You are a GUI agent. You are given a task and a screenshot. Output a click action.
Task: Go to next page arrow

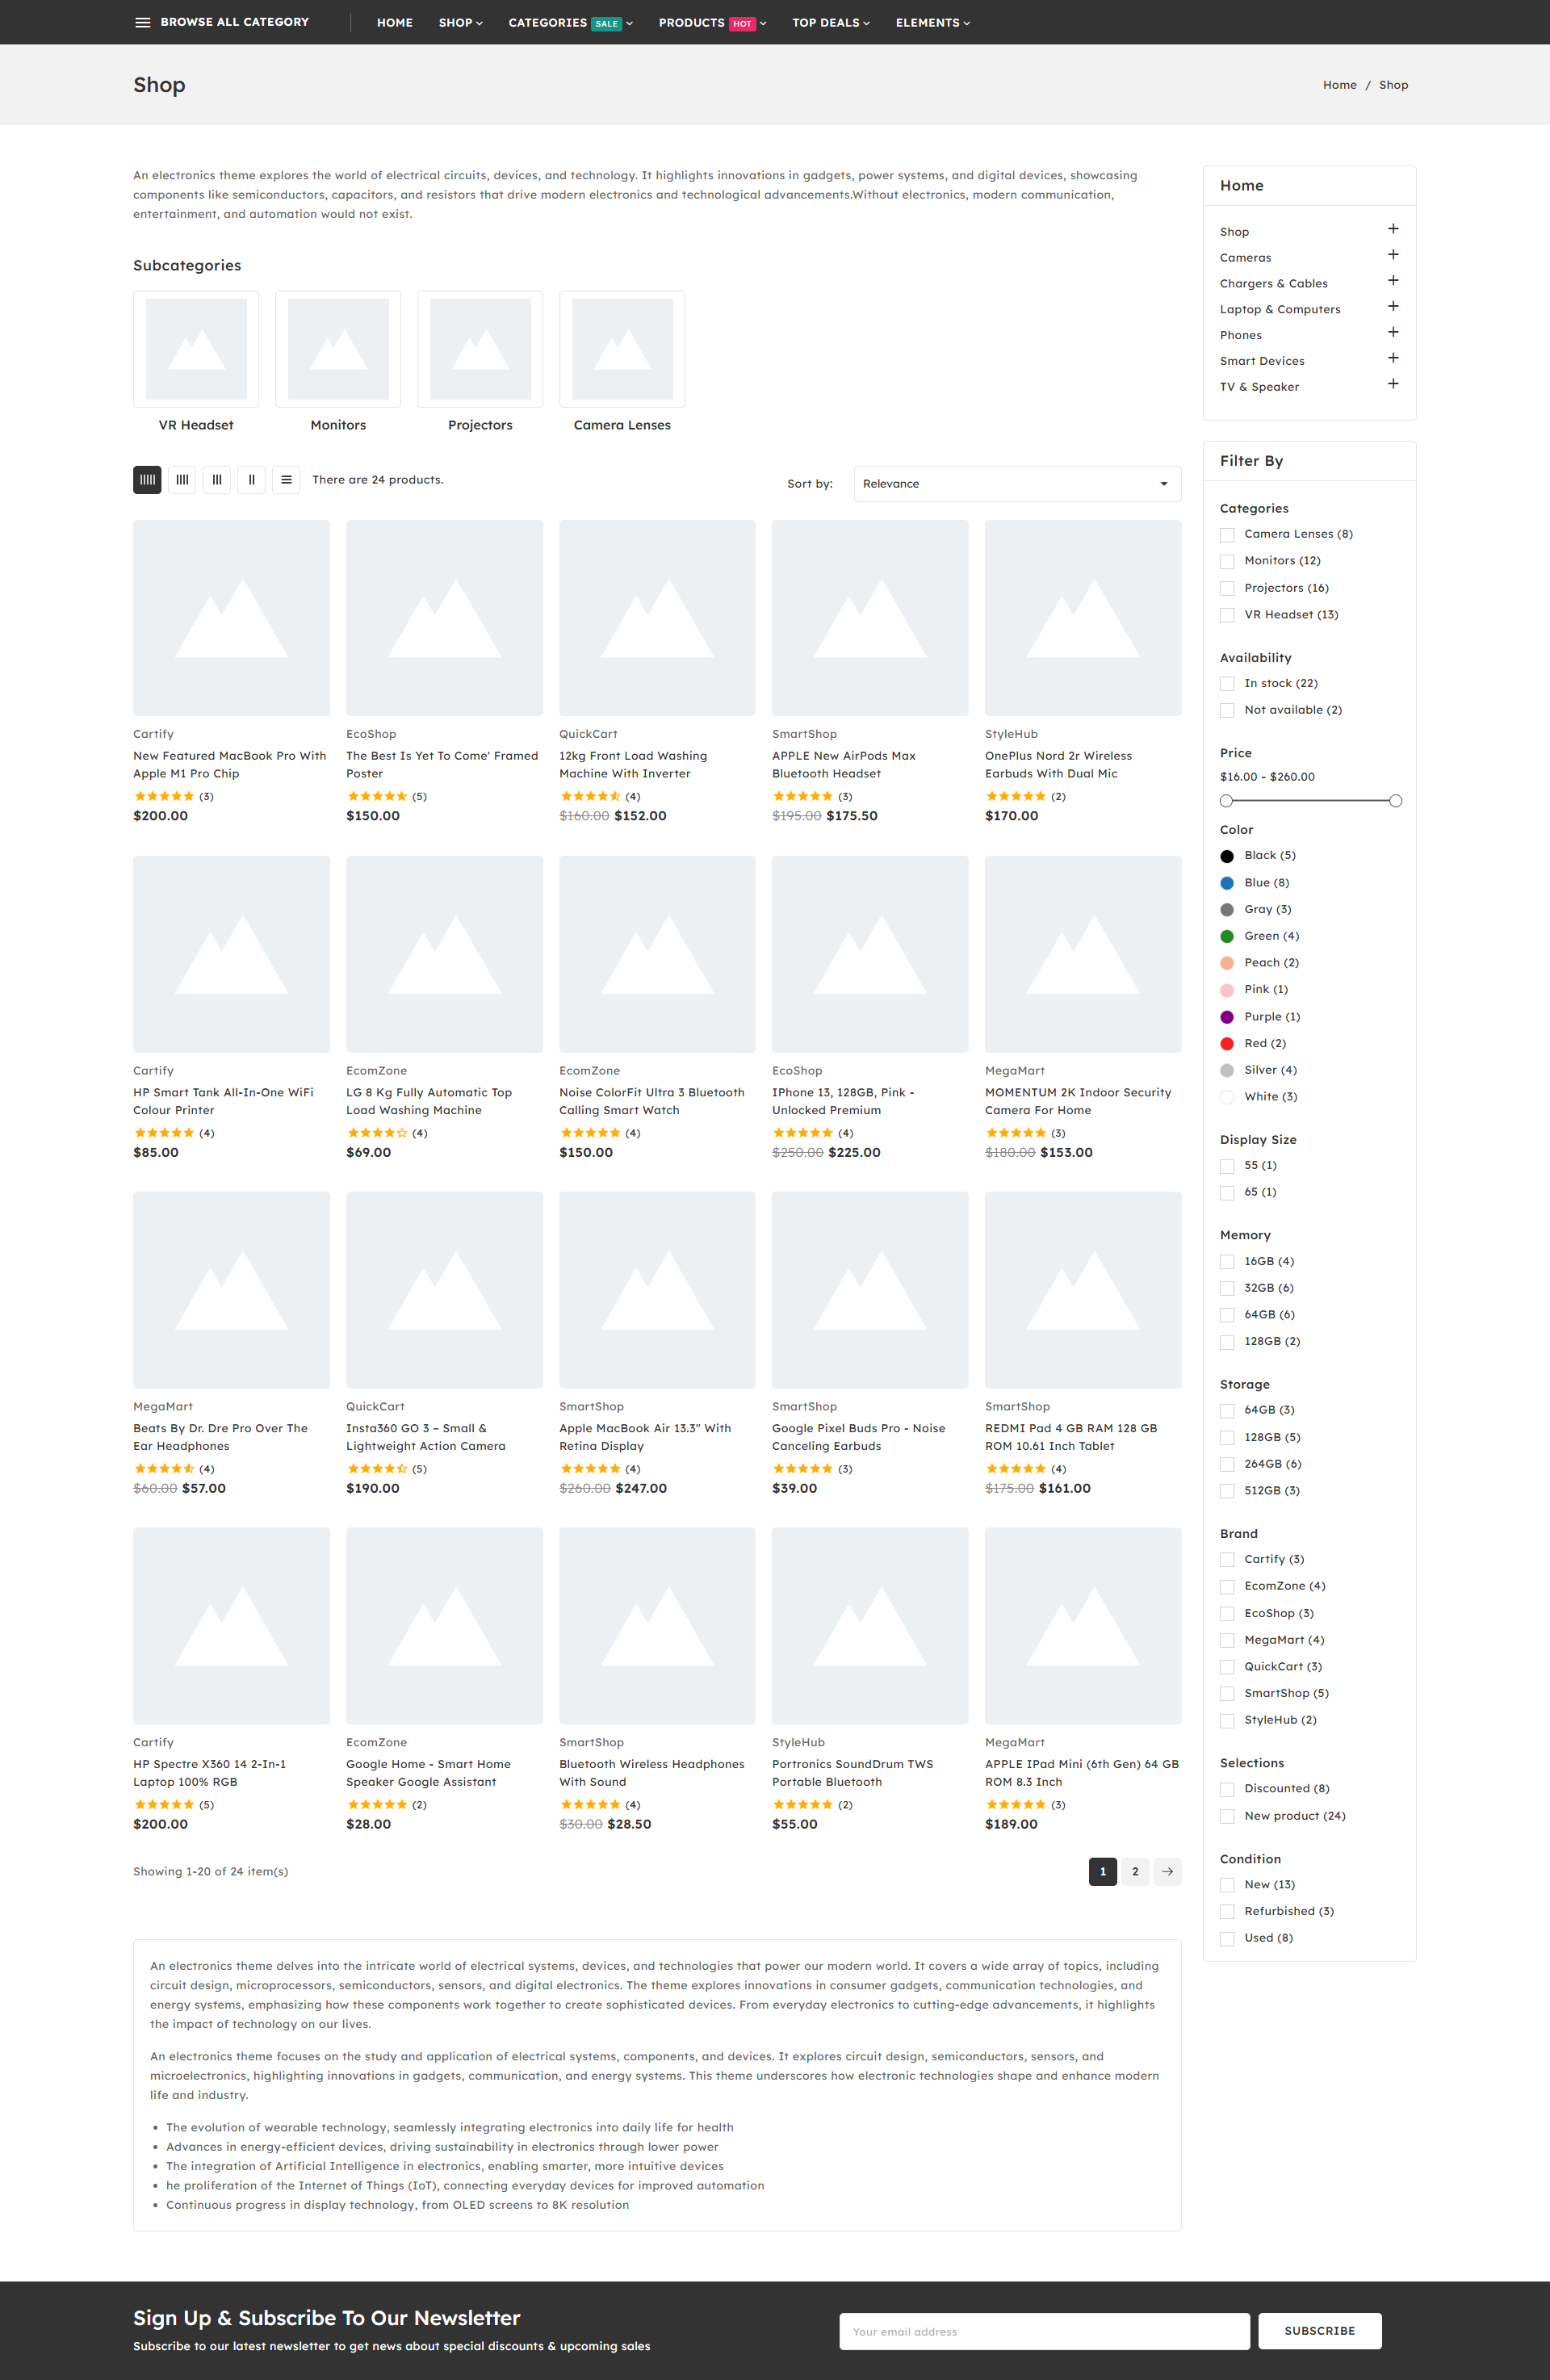(1167, 1872)
